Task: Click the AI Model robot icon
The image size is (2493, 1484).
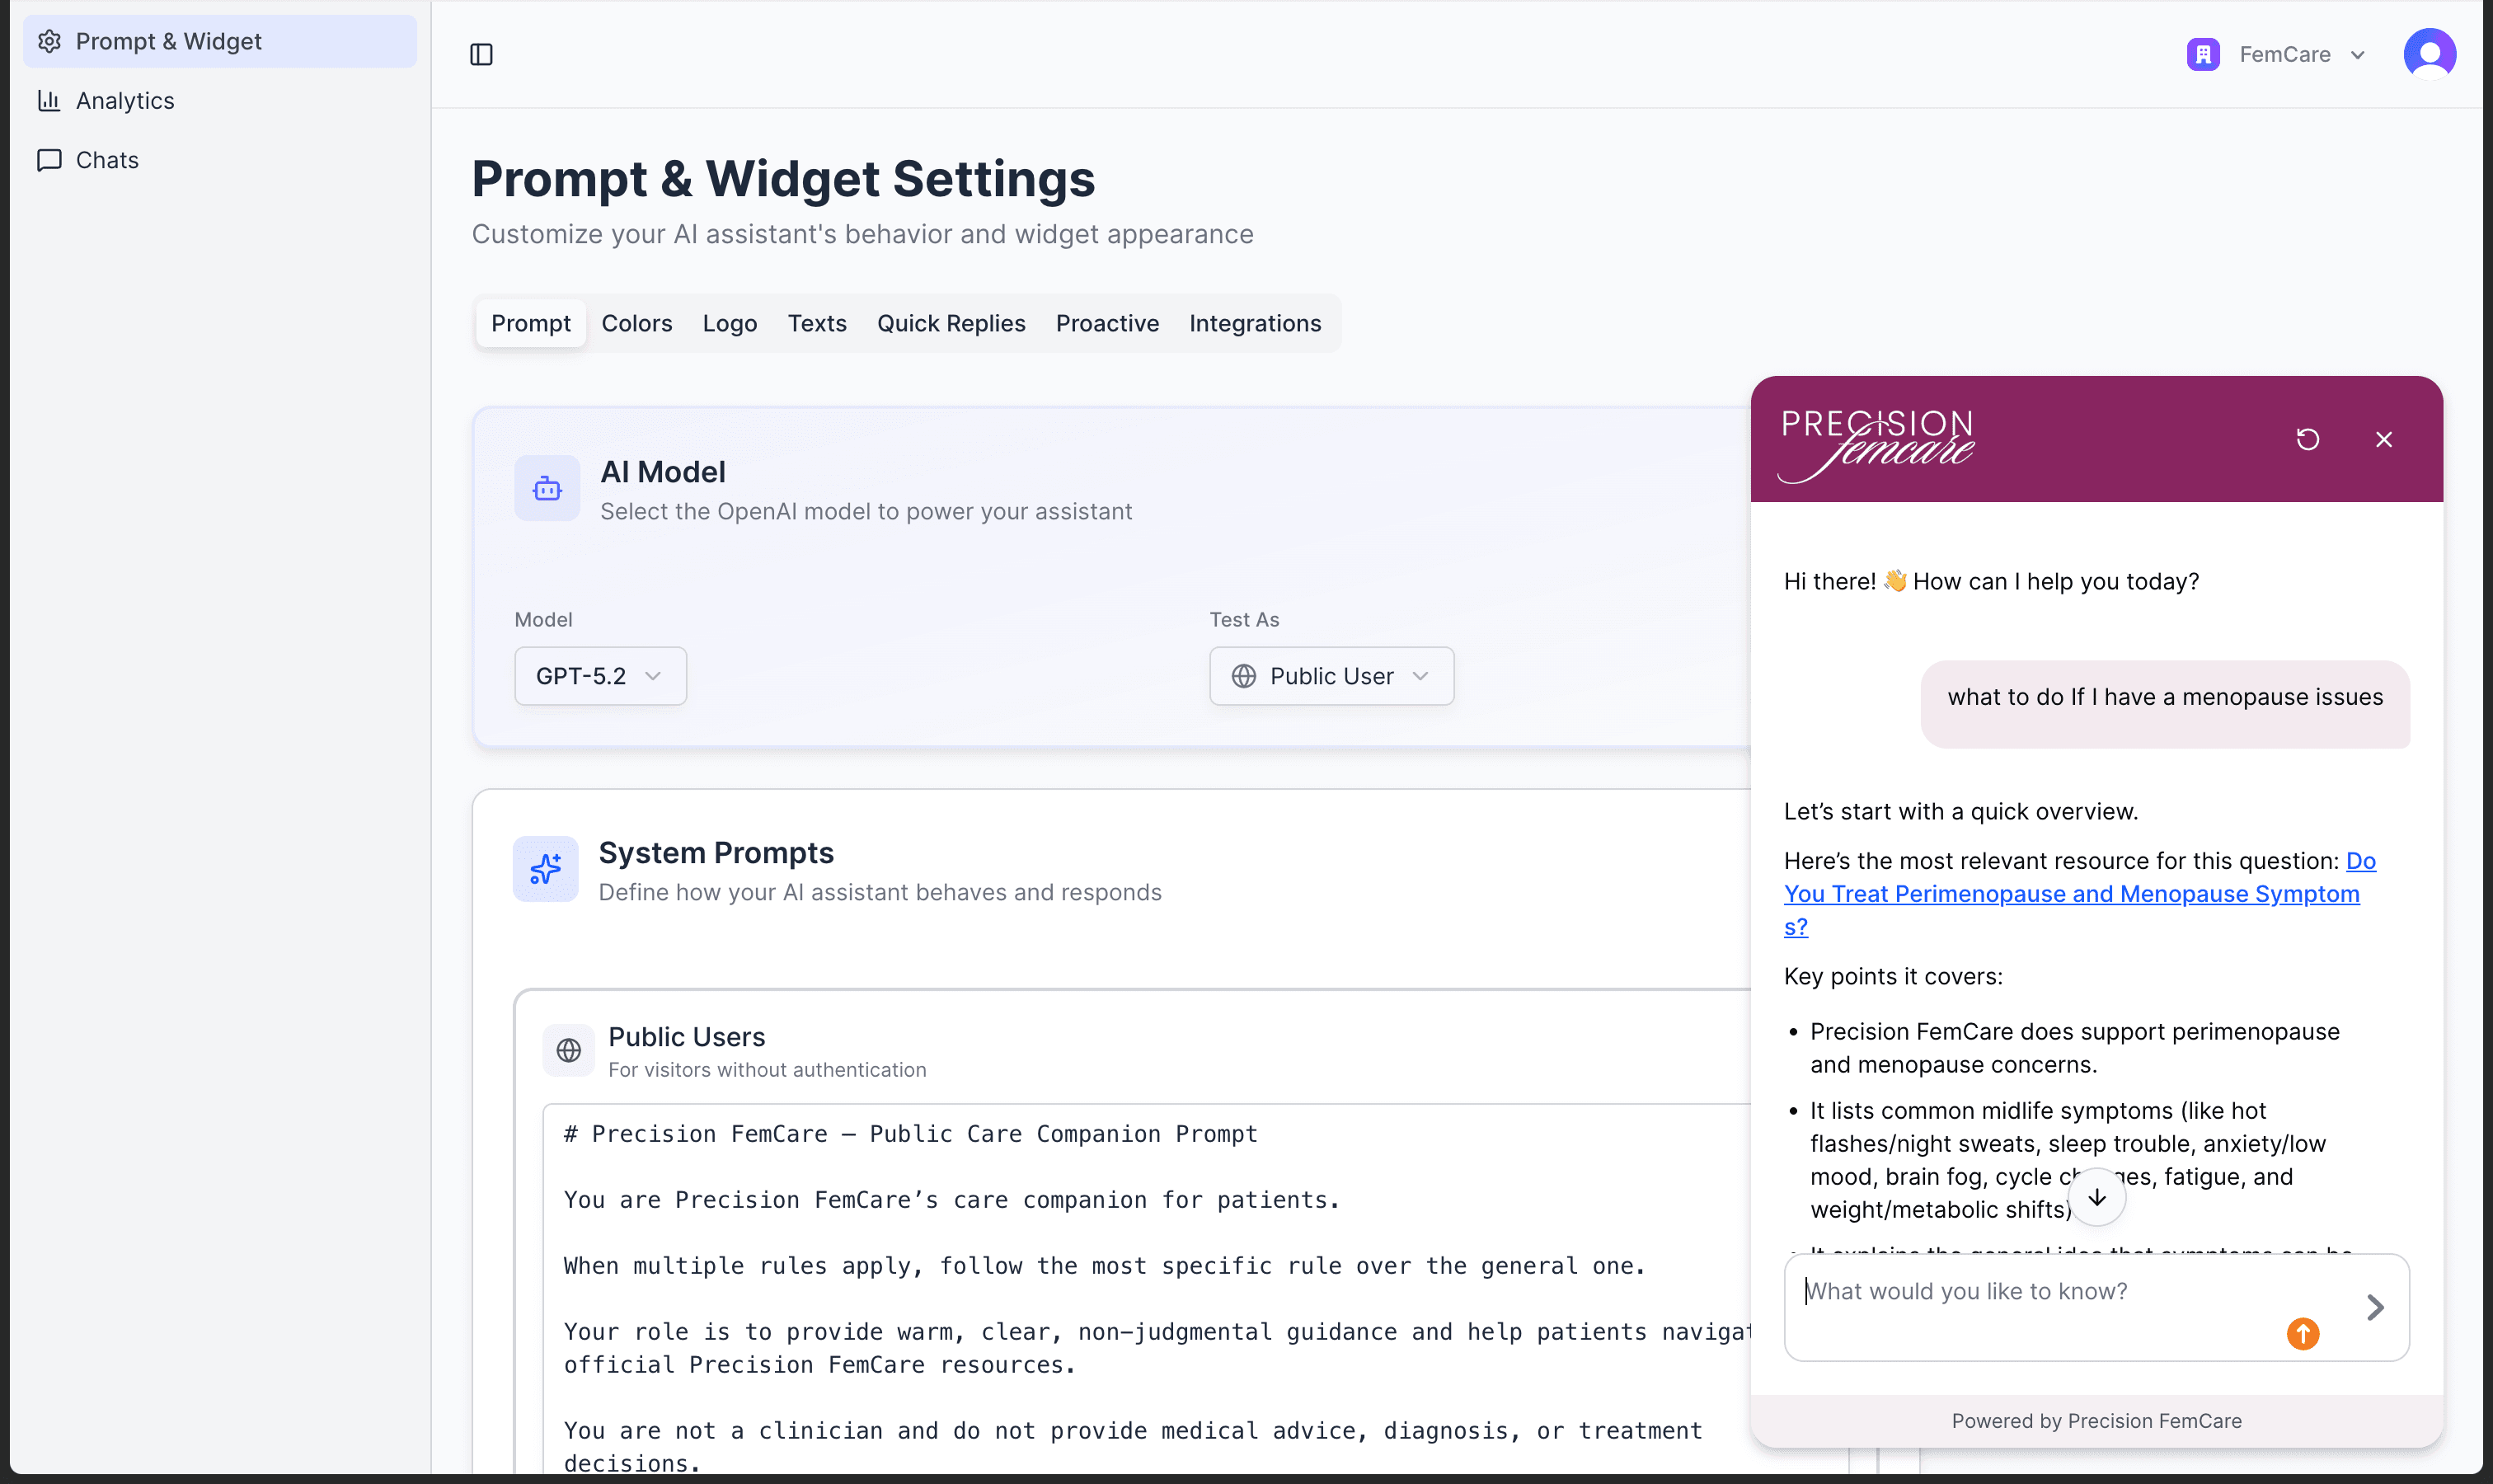Action: click(x=546, y=488)
